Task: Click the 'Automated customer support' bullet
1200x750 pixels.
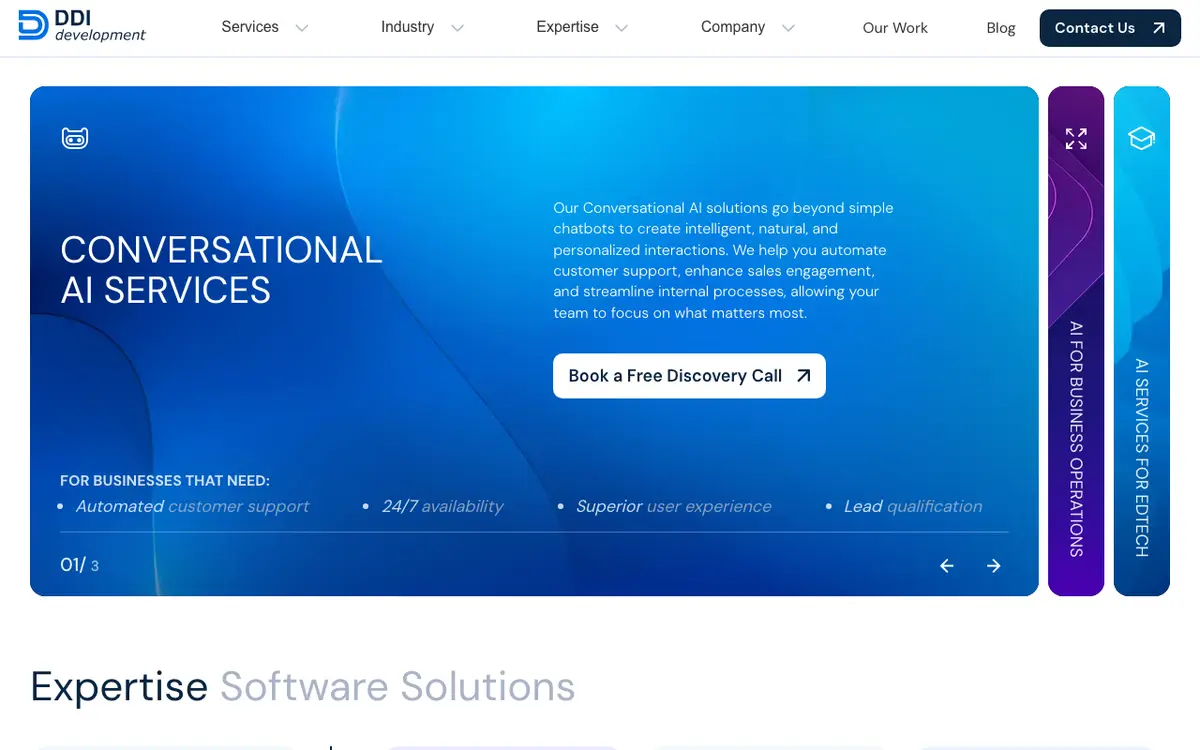Action: pos(192,506)
